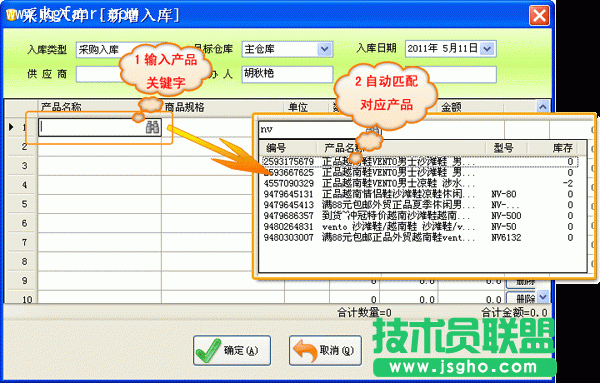Click the binoculars search icon in product name cell
The width and height of the screenshot is (600, 383).
click(x=153, y=127)
